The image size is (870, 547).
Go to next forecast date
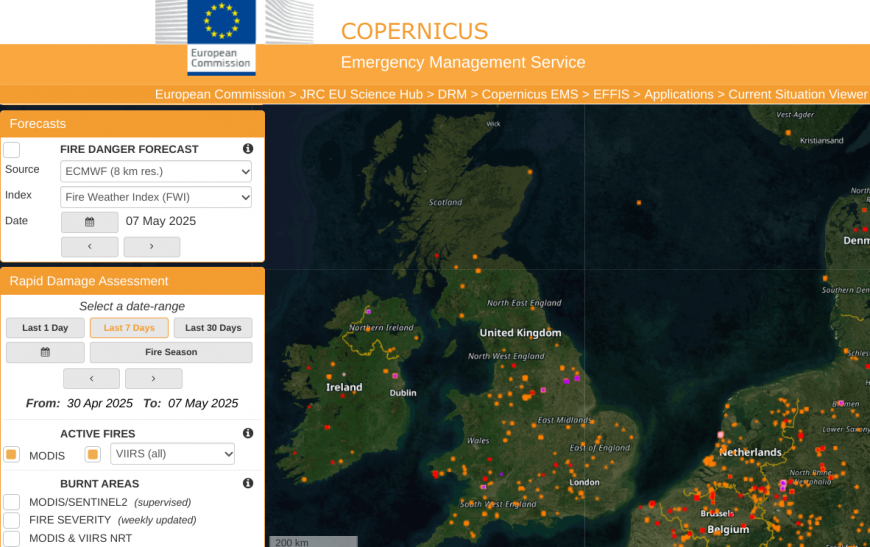pyautogui.click(x=151, y=247)
